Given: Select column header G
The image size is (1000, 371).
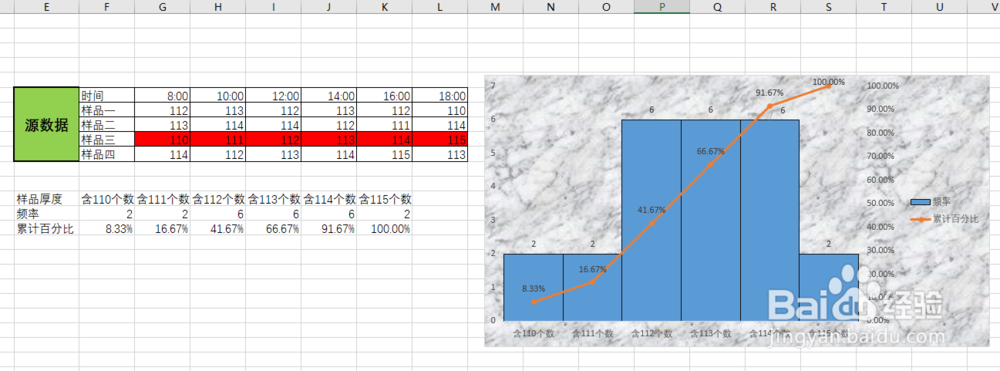Looking at the screenshot, I should click(162, 6).
